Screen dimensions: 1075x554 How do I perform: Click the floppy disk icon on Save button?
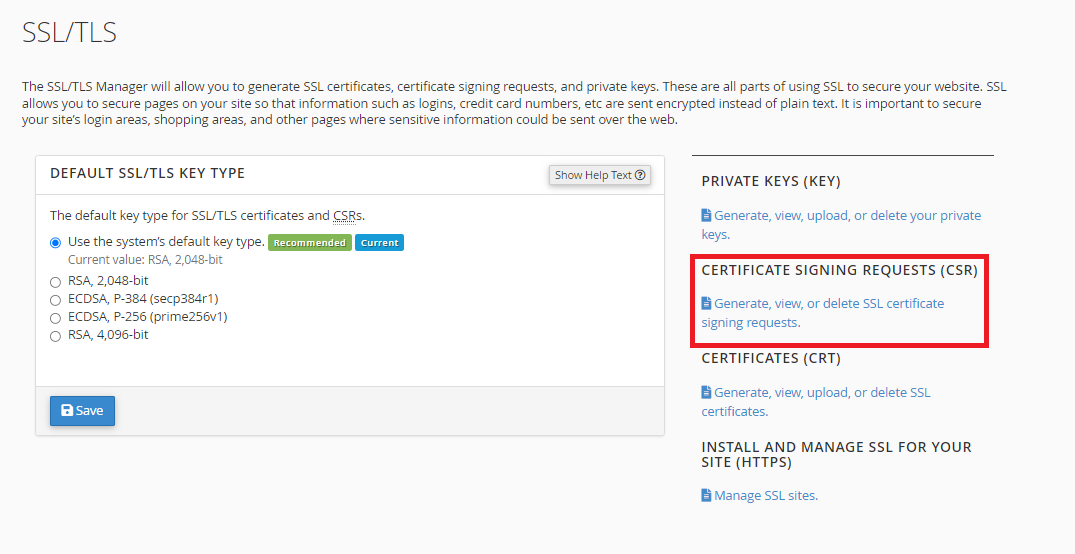click(67, 410)
